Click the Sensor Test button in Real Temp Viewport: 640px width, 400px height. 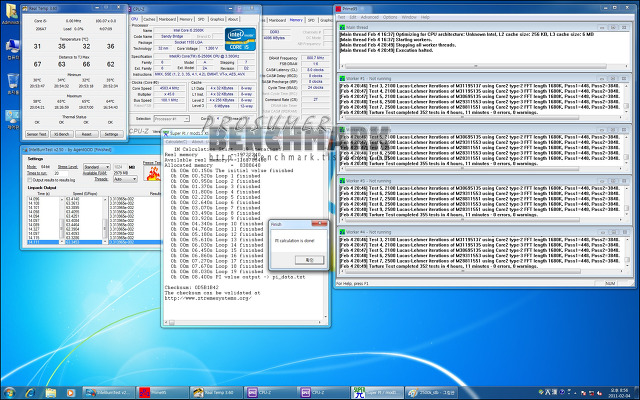click(37, 134)
